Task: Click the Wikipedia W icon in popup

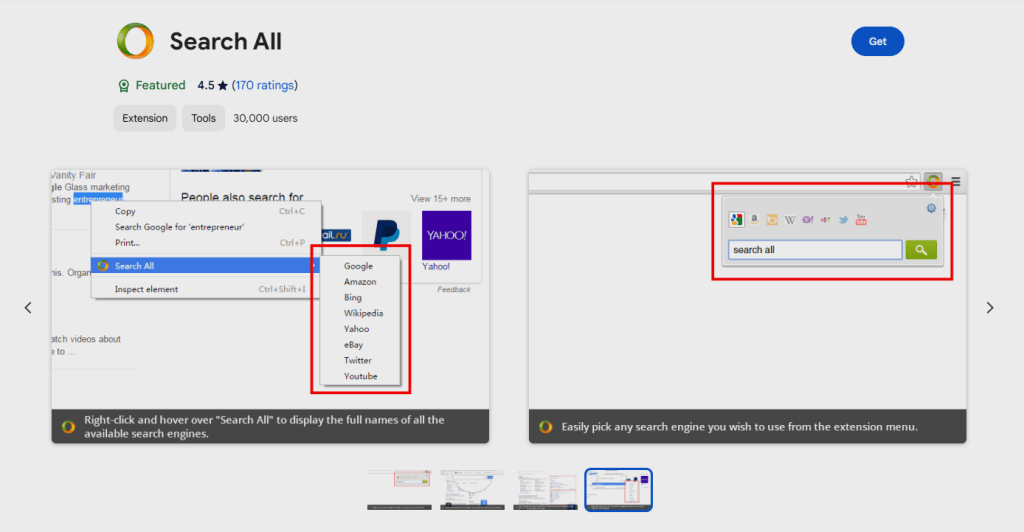Action: [x=790, y=220]
